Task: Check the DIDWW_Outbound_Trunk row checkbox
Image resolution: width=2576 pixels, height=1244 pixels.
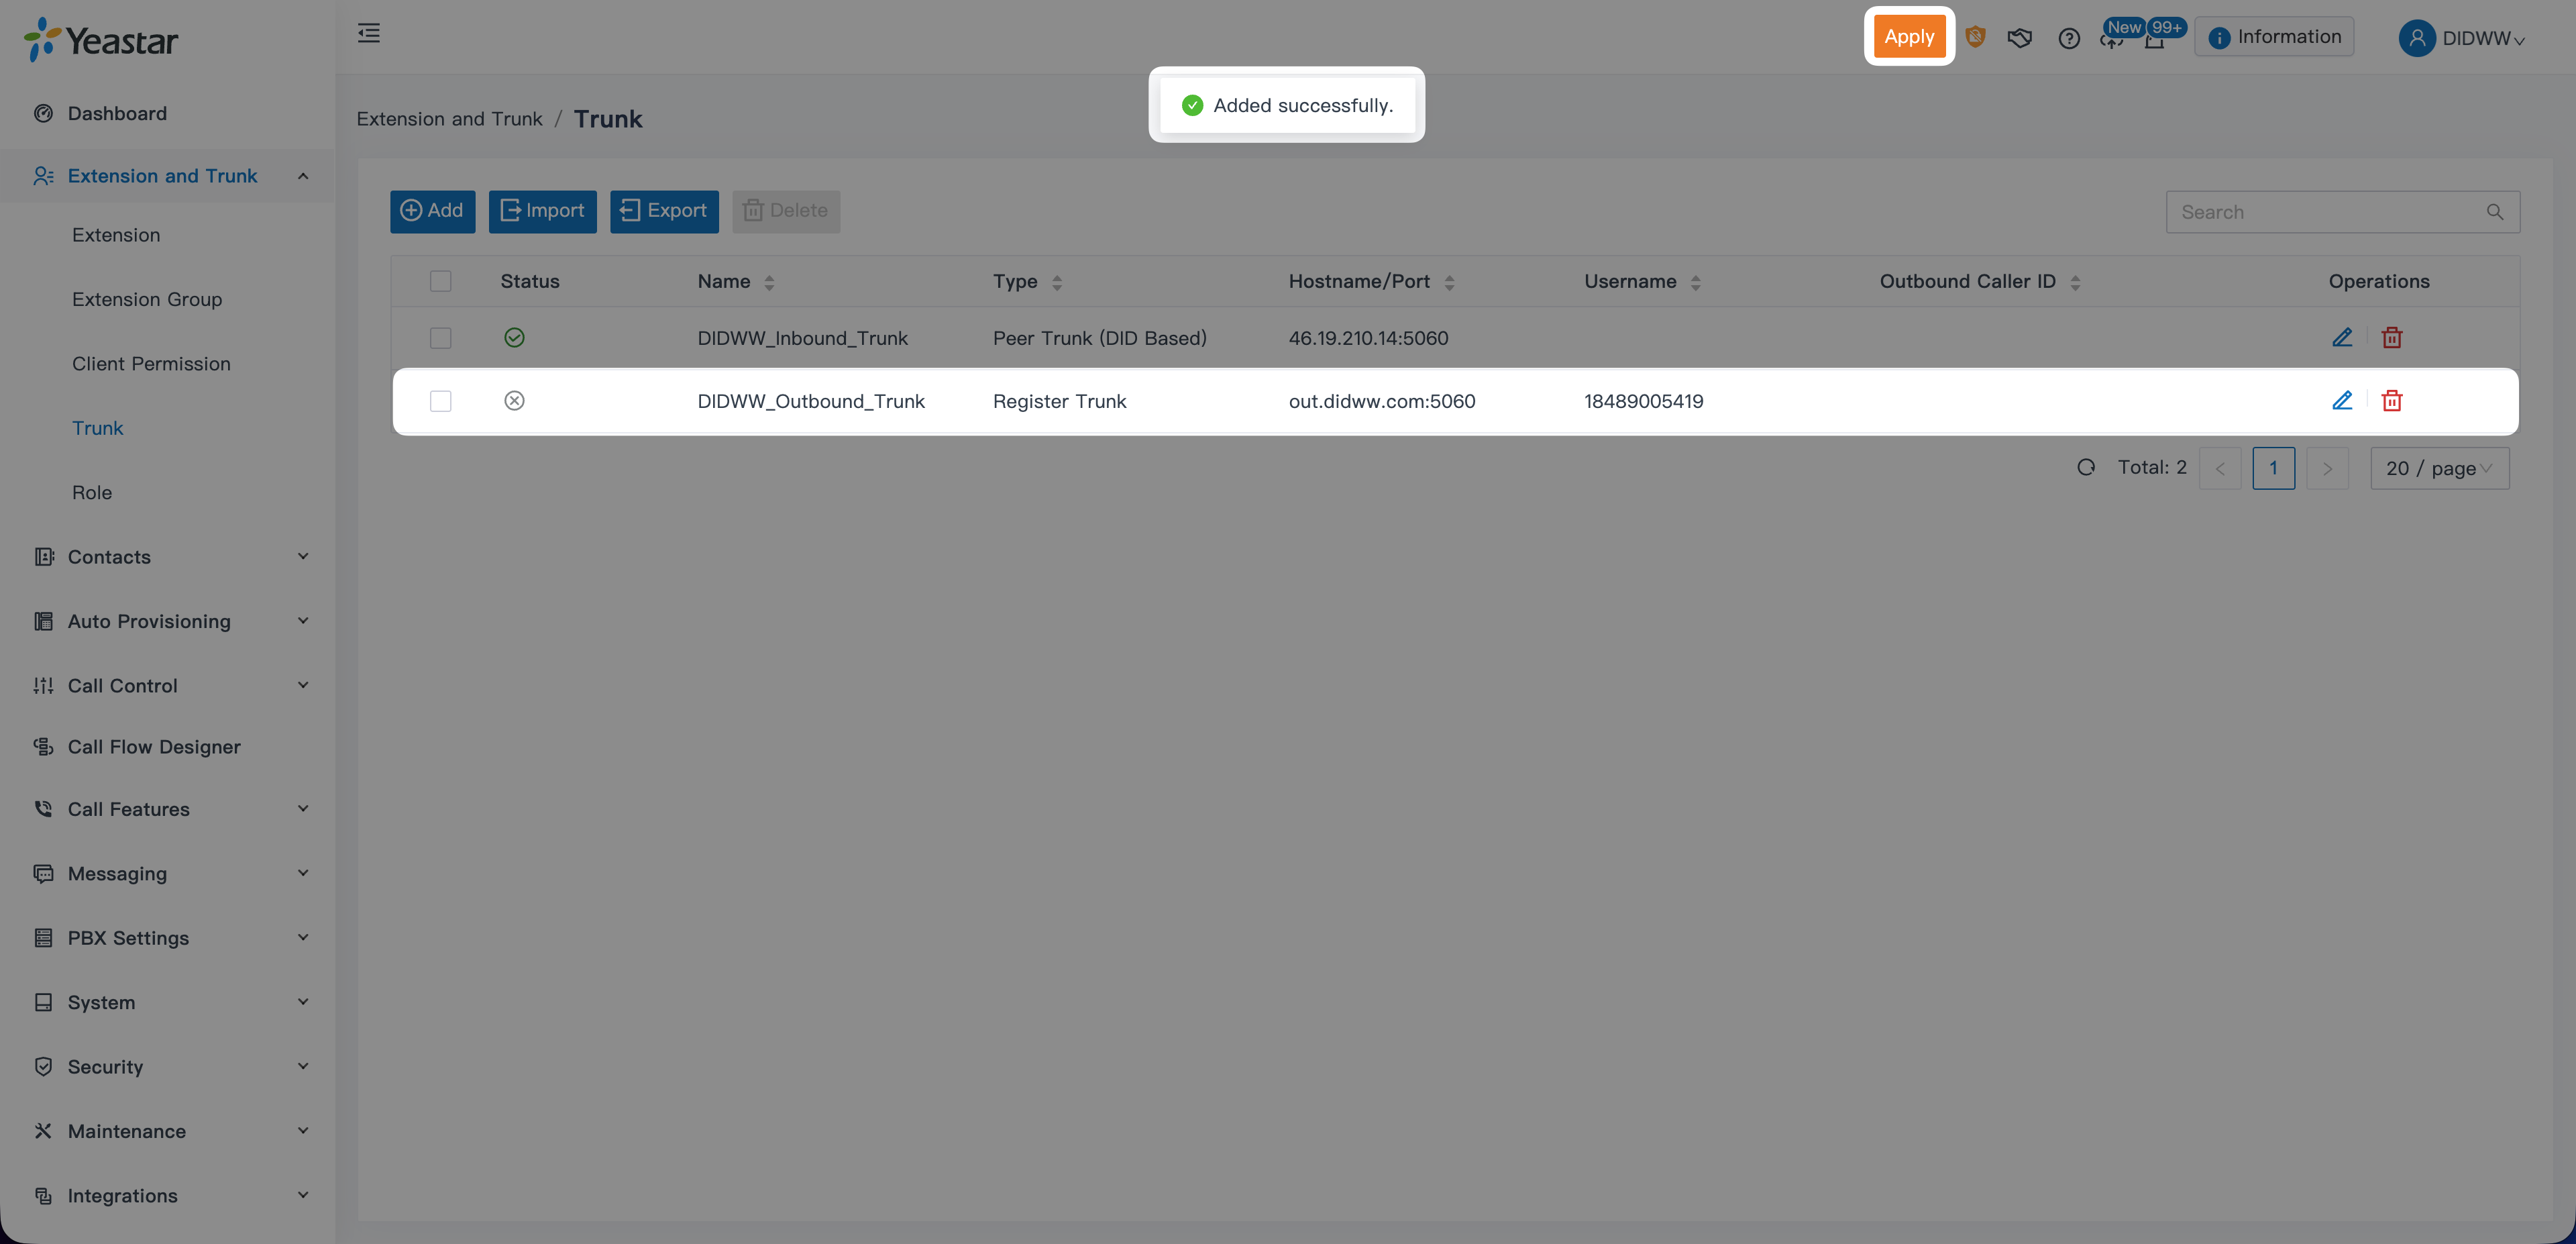Action: [440, 401]
